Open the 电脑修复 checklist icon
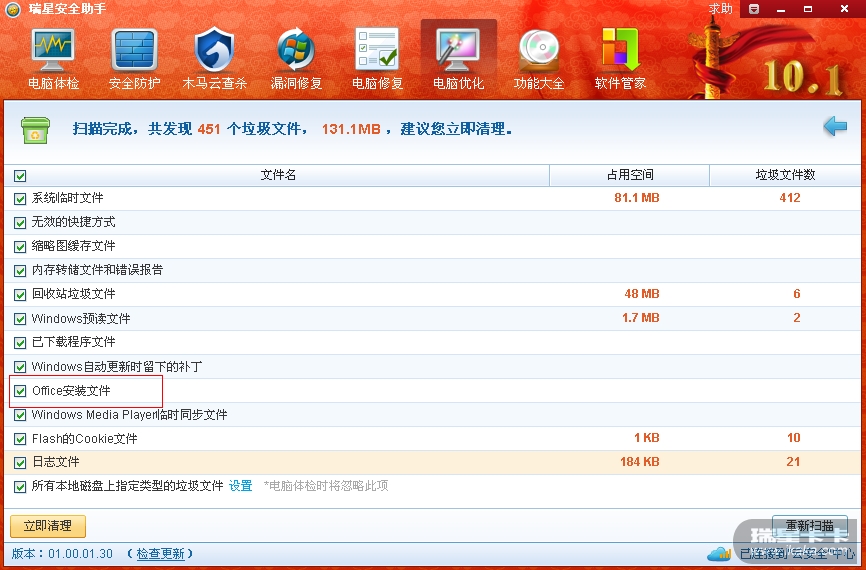This screenshot has width=866, height=570. click(377, 50)
